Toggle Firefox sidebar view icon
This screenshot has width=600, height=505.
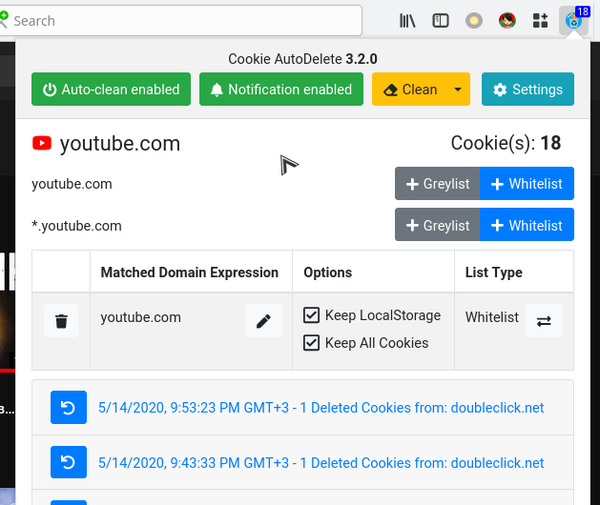(440, 20)
